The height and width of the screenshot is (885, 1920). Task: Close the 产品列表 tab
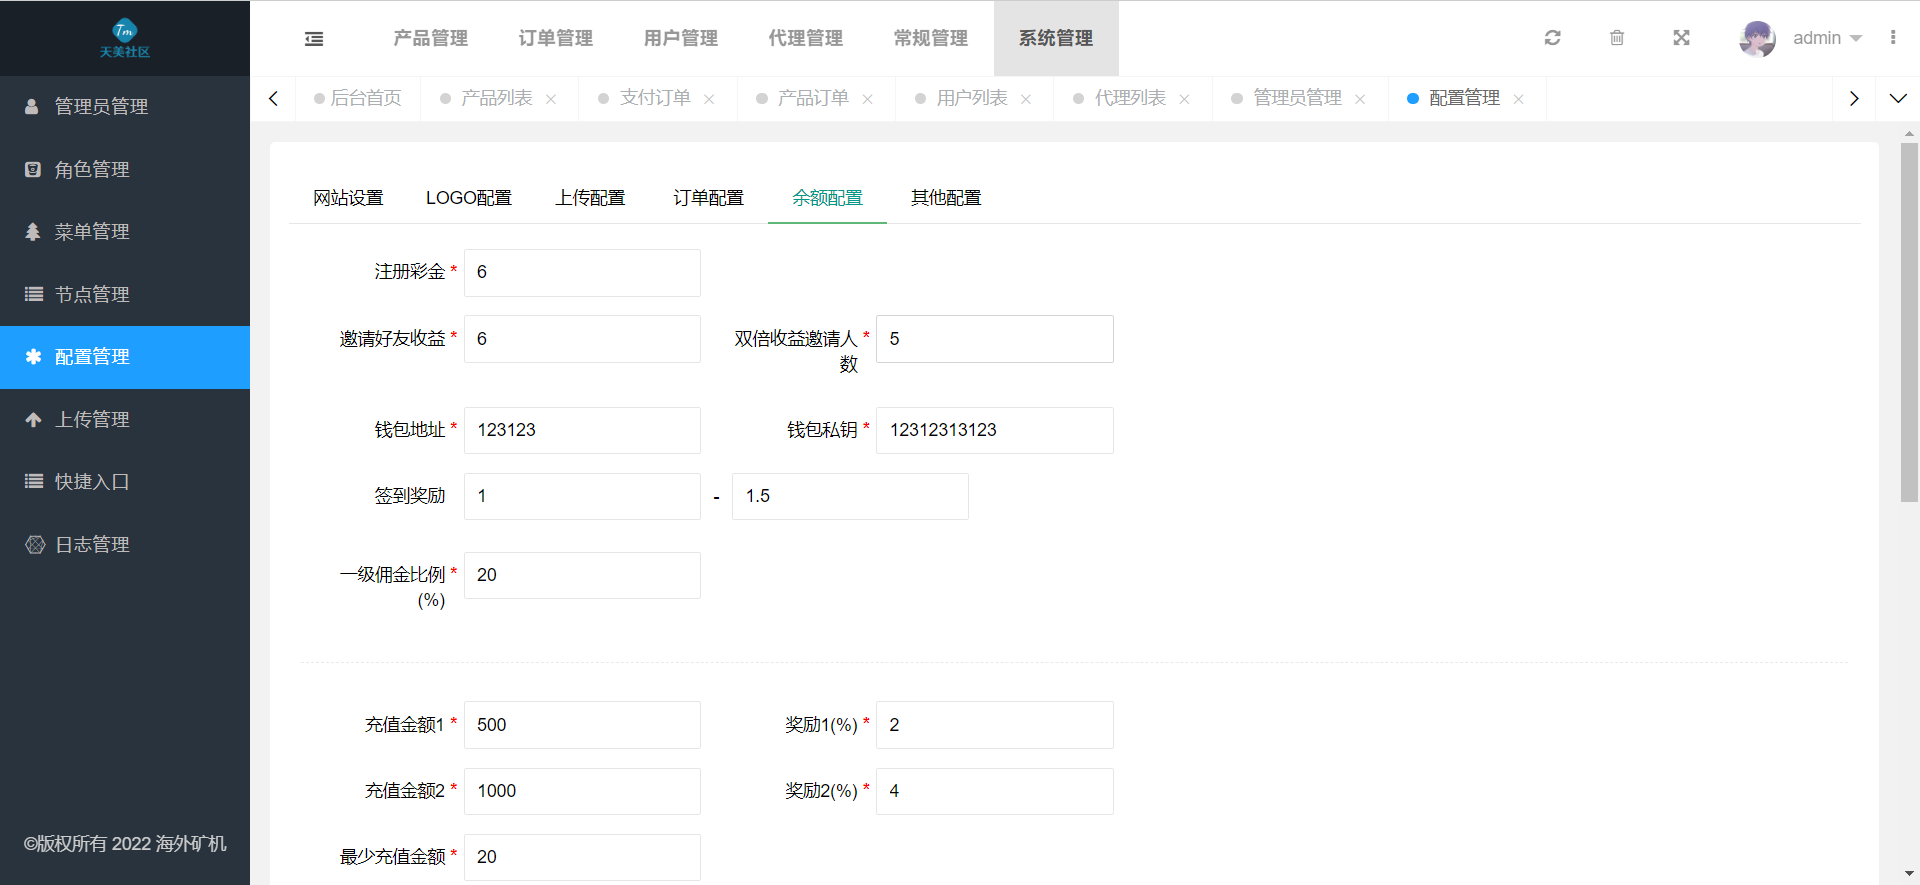click(551, 99)
